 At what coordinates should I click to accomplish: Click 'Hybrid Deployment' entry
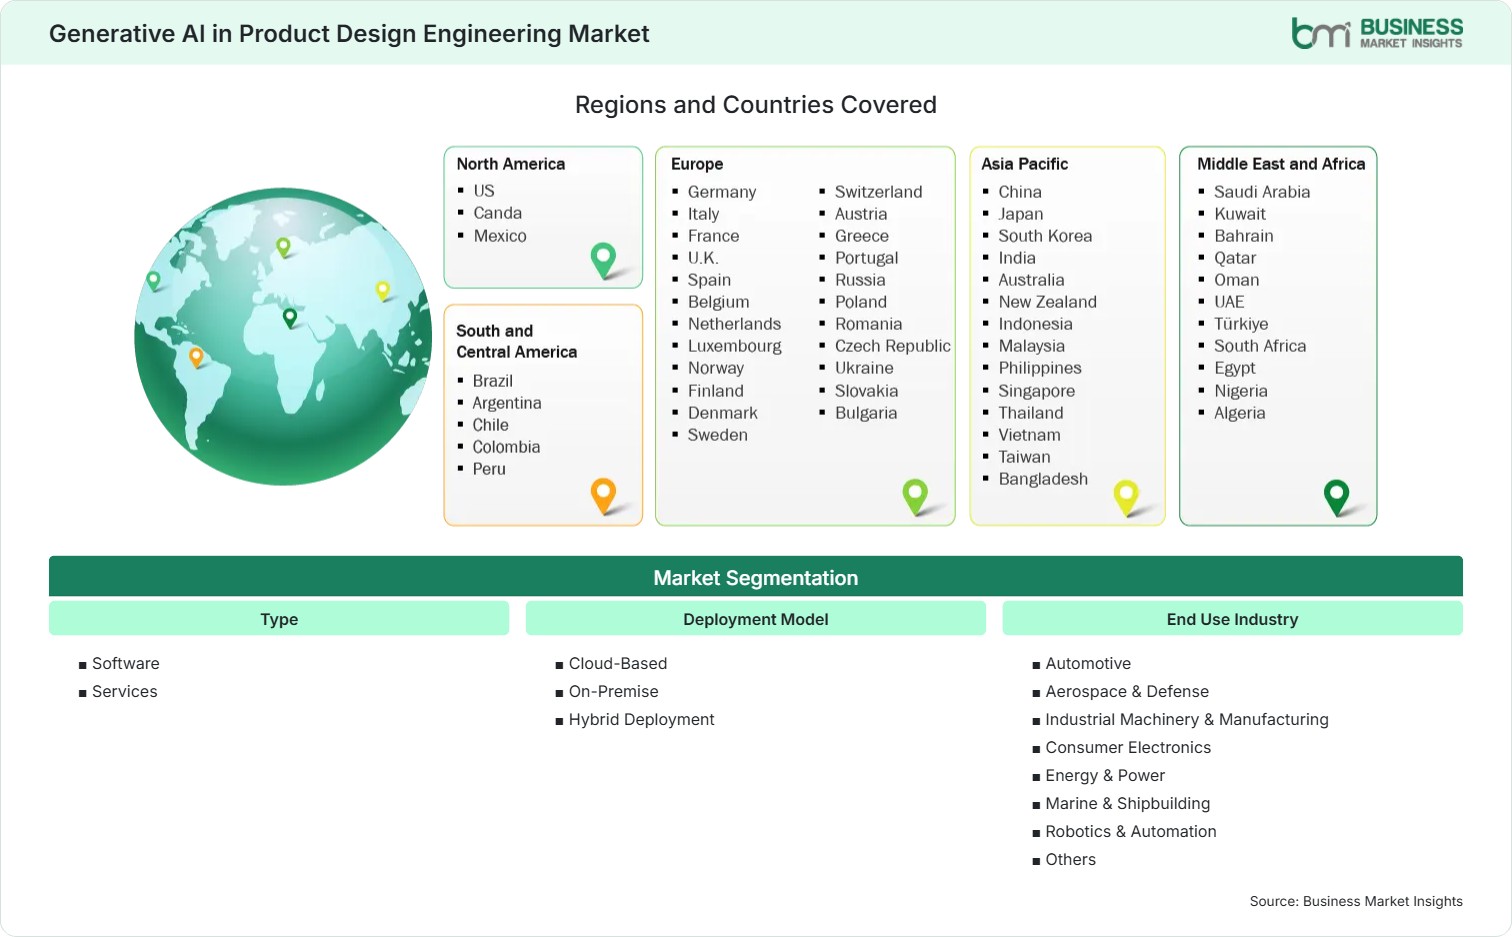(x=642, y=719)
